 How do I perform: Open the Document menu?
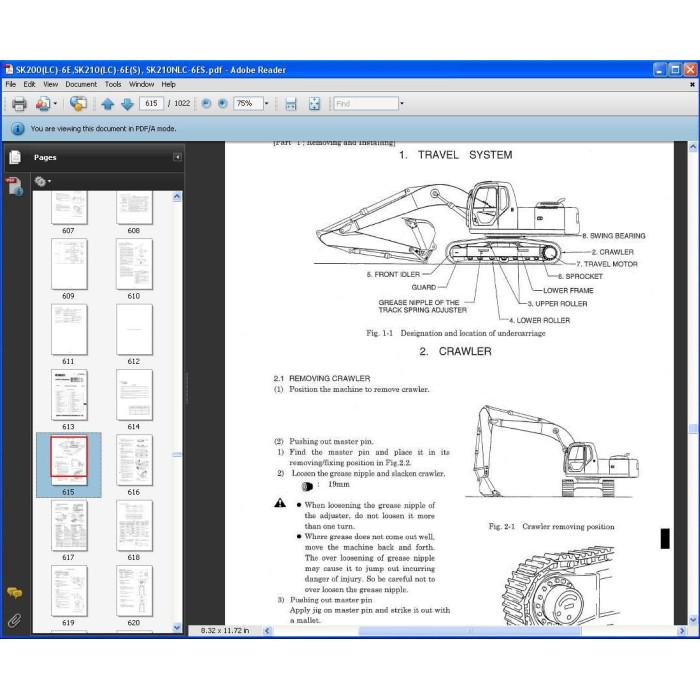pyautogui.click(x=81, y=84)
